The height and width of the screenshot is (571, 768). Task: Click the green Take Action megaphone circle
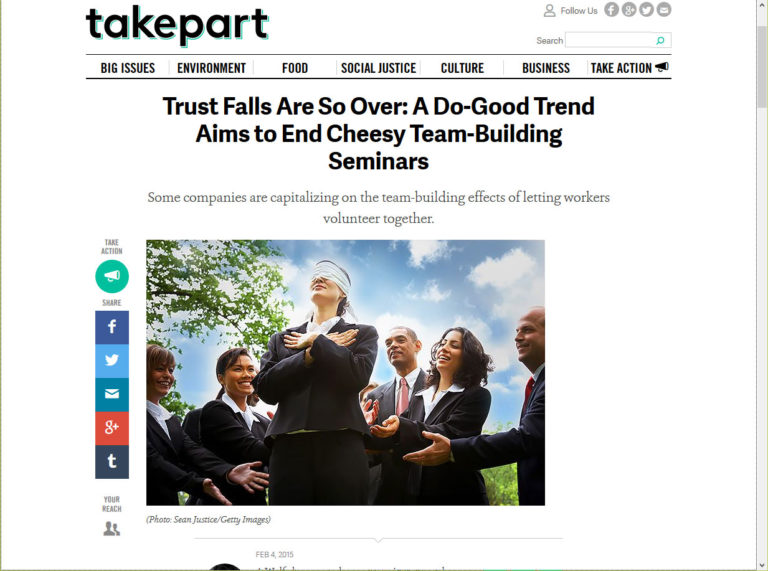[x=112, y=277]
